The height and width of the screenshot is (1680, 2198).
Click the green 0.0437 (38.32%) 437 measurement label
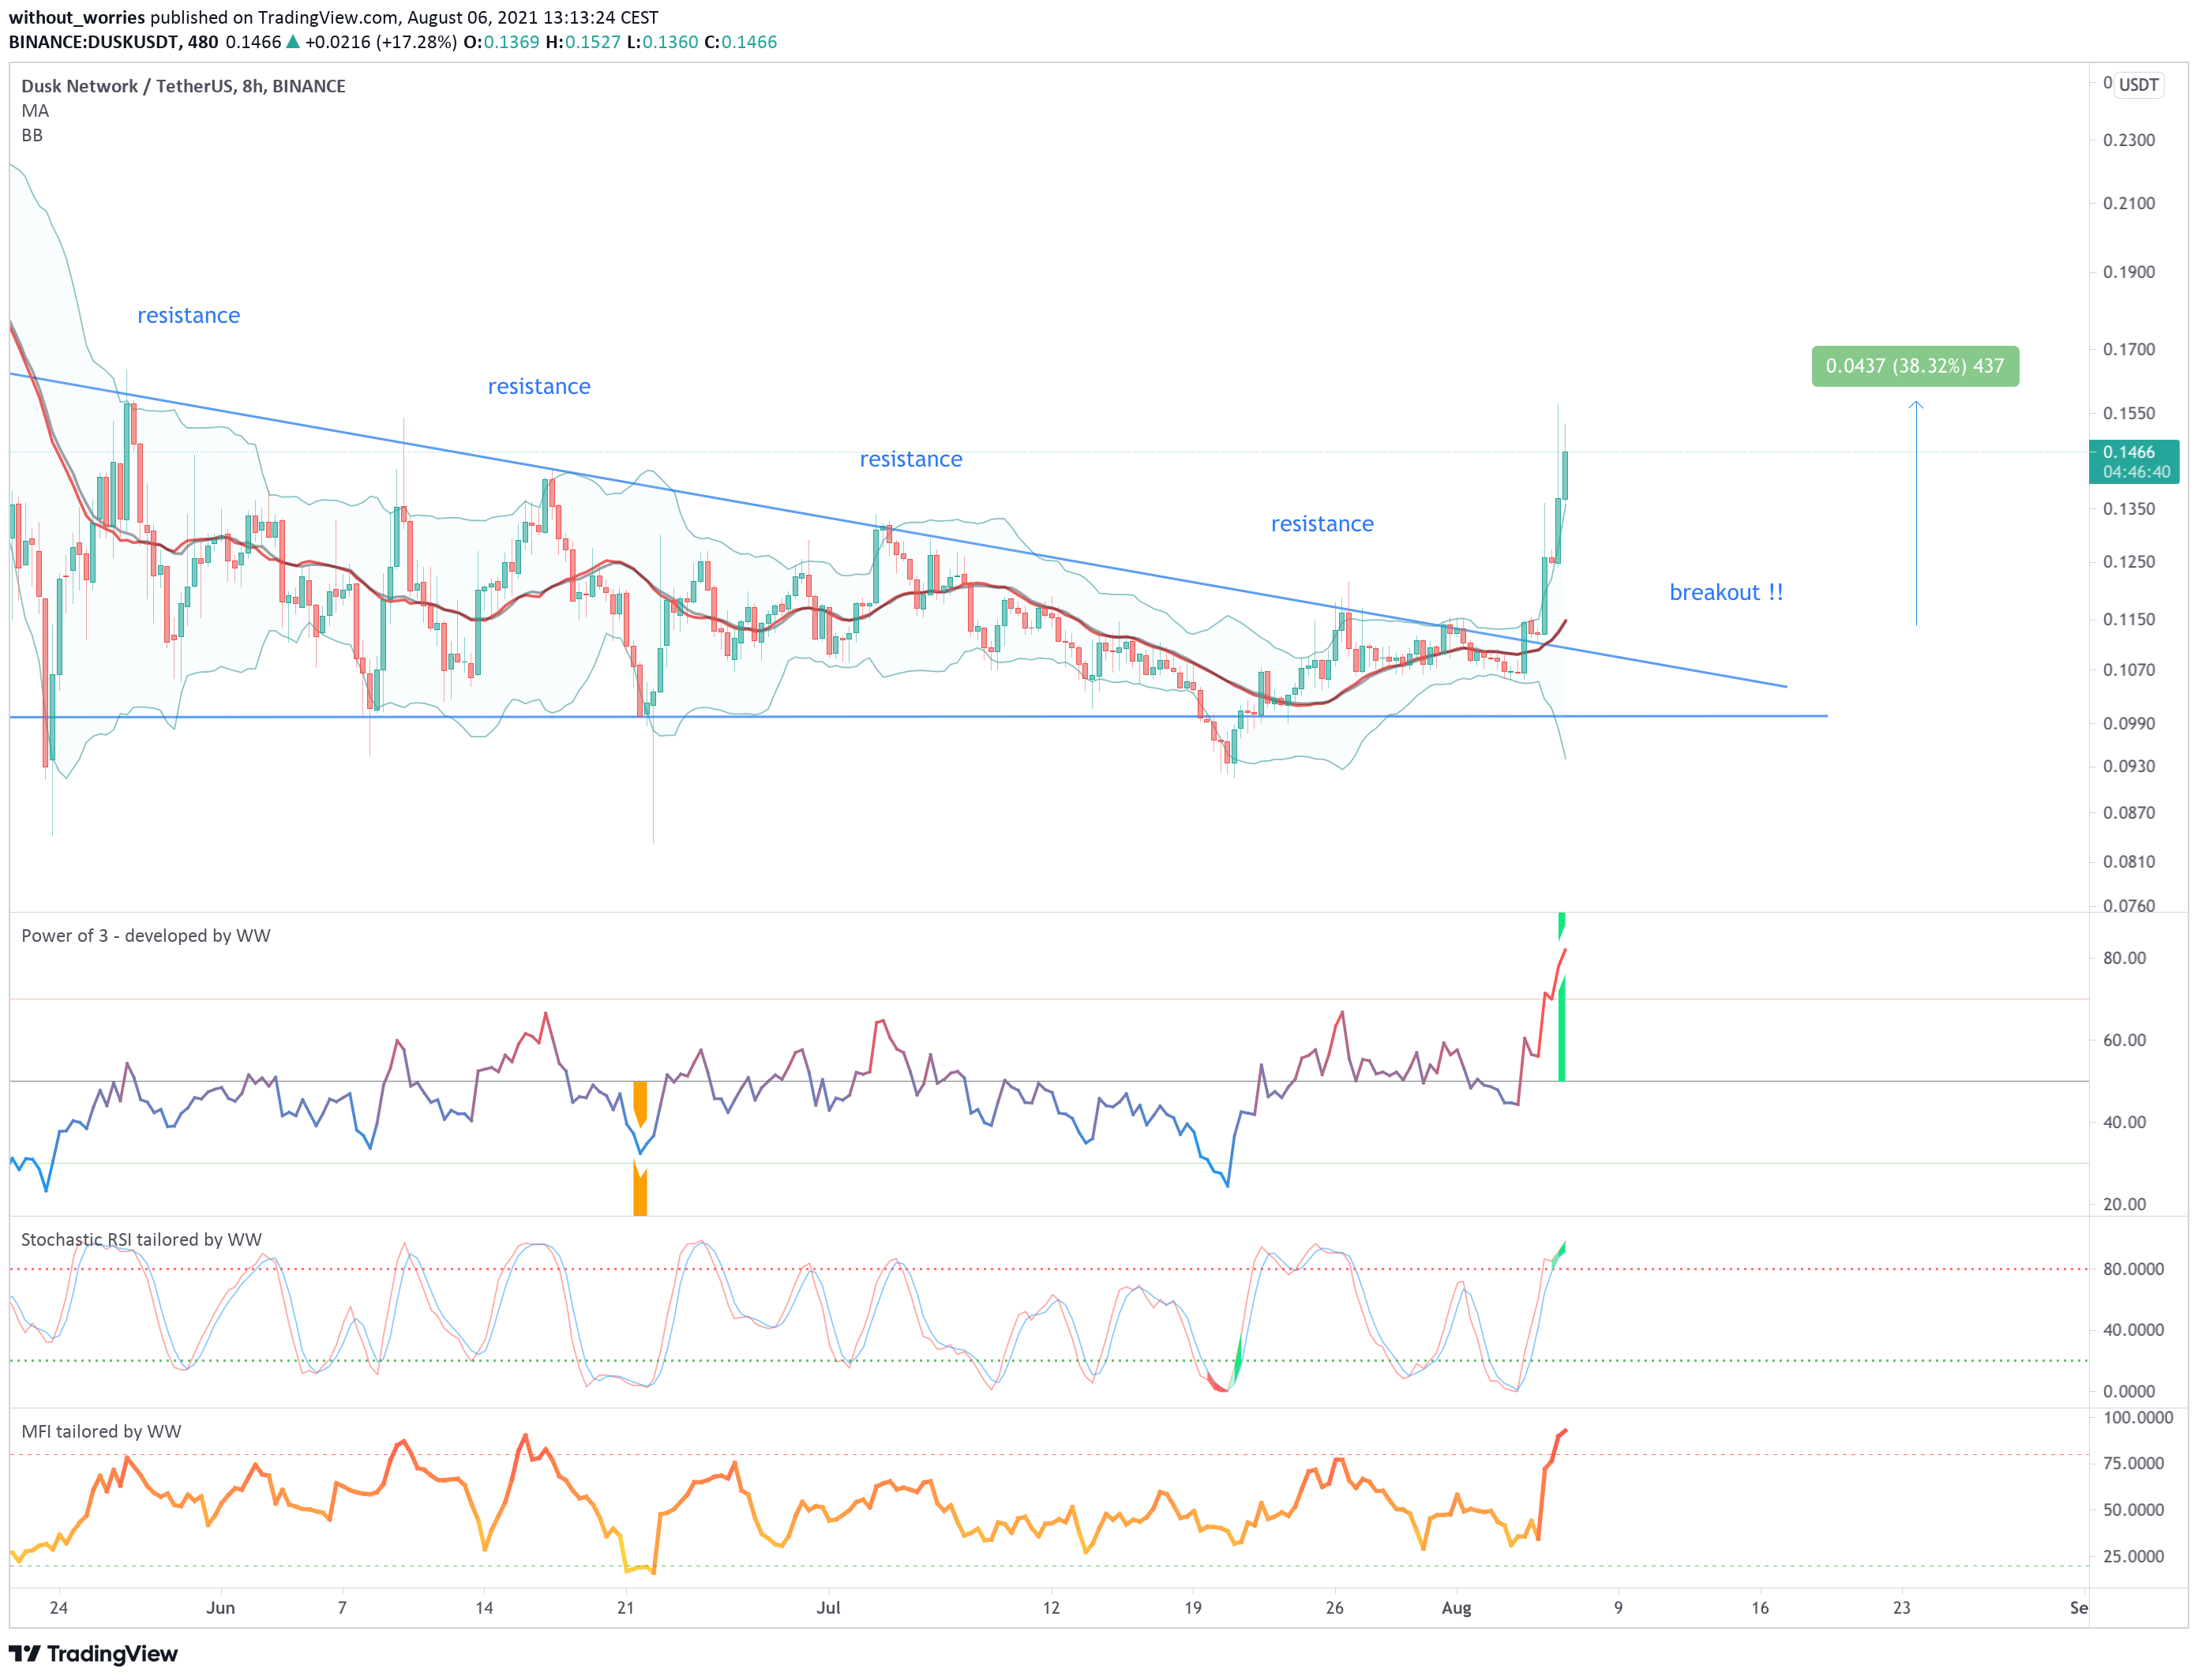[1914, 366]
